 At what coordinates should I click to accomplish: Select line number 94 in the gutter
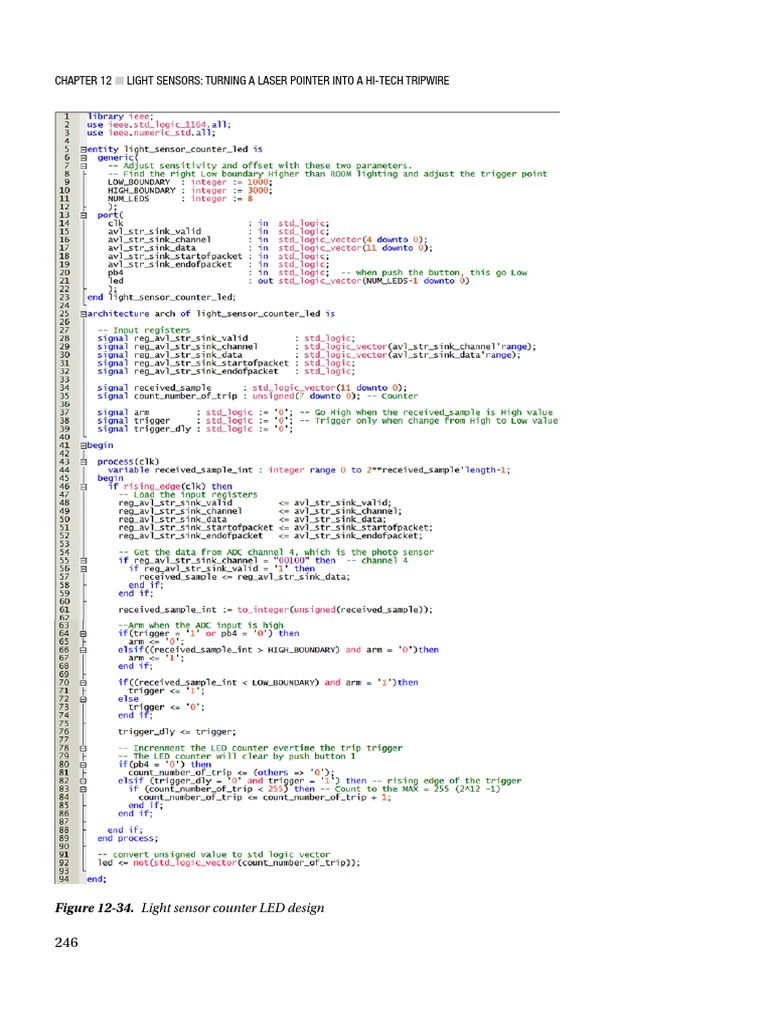(65, 879)
